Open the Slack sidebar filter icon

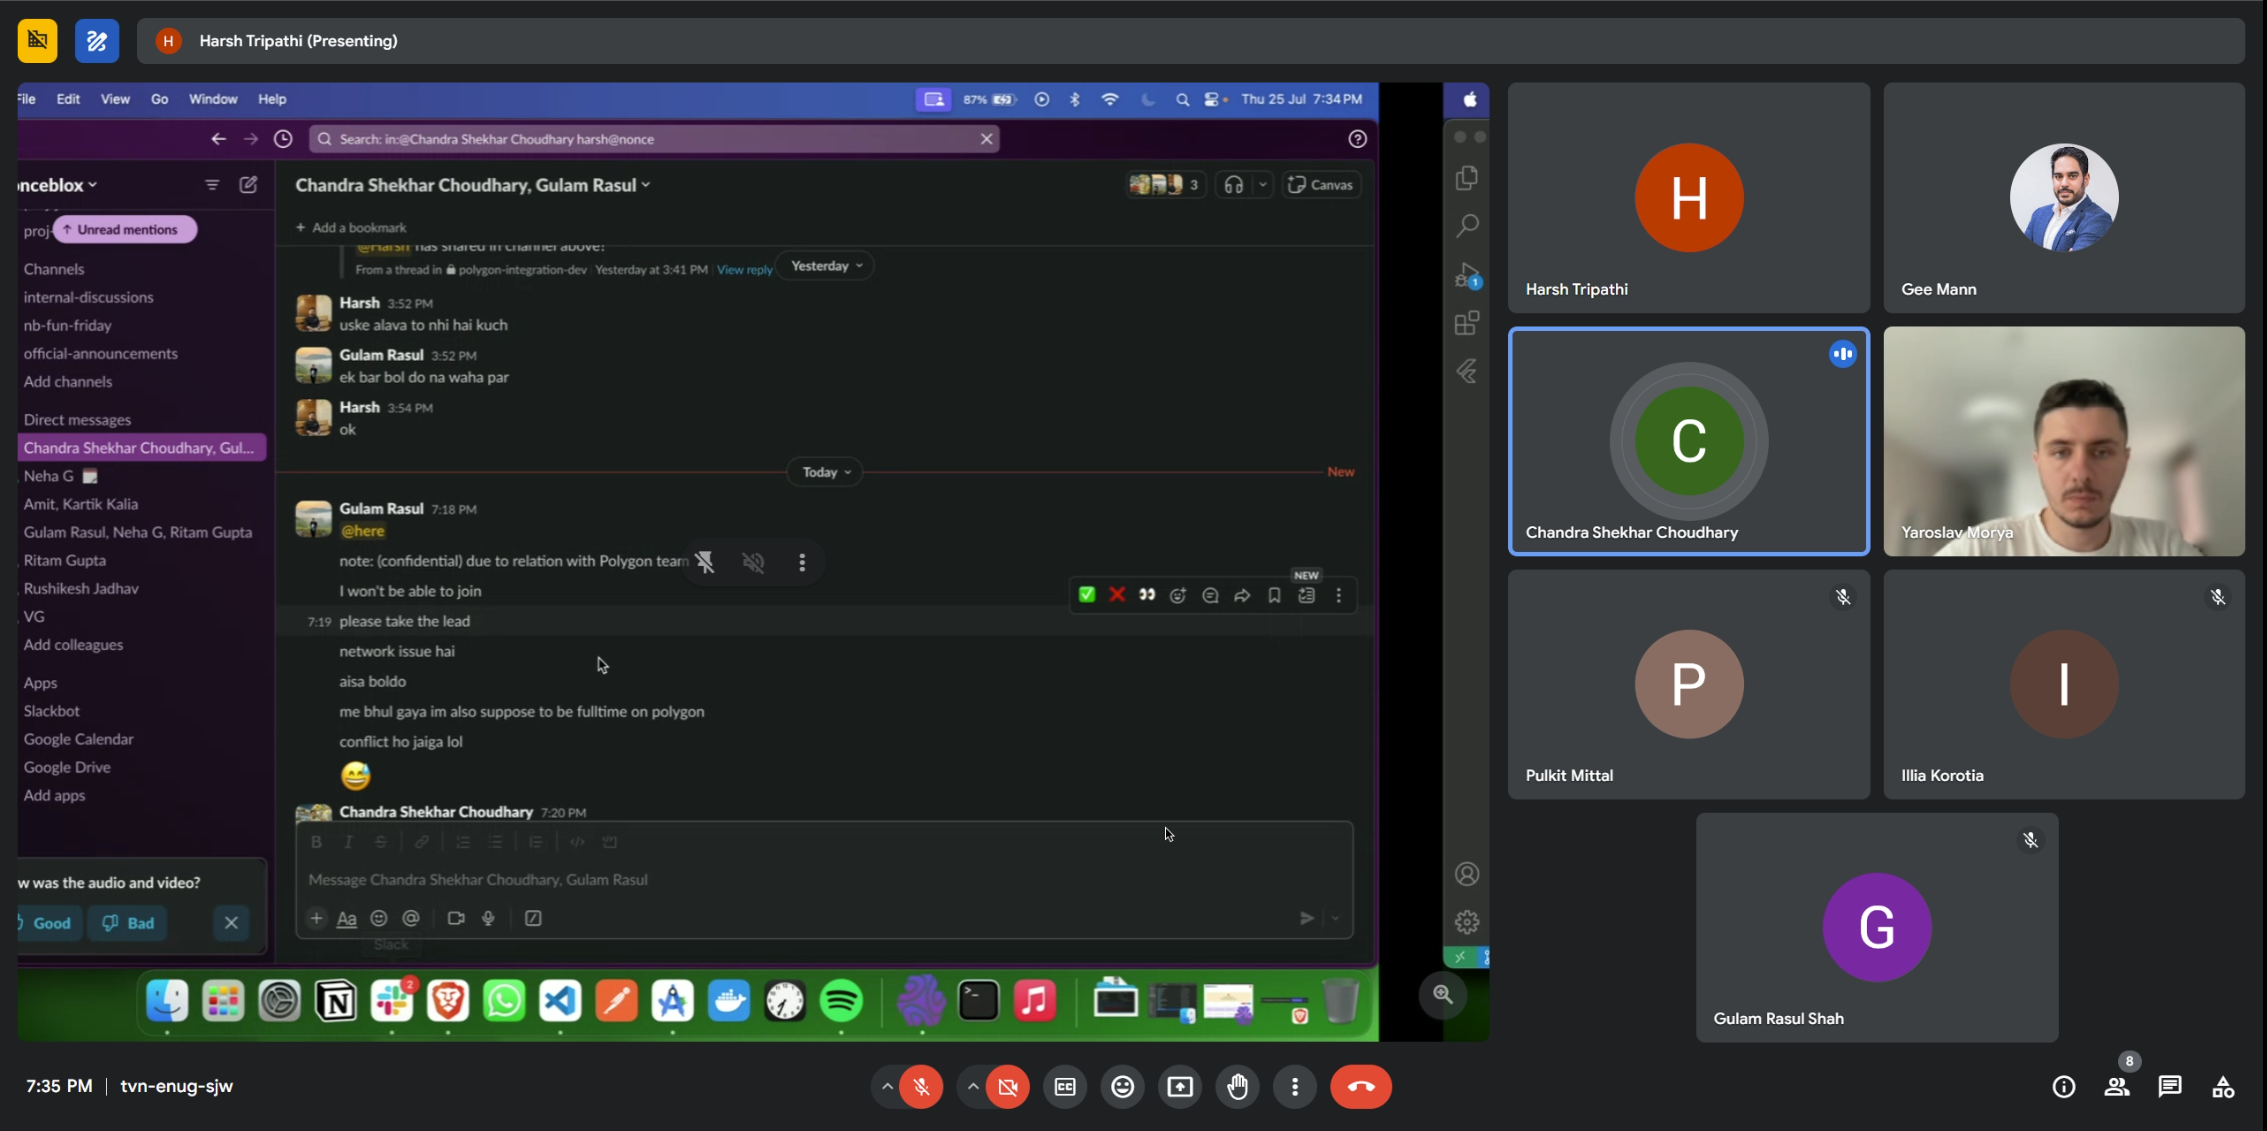[212, 185]
